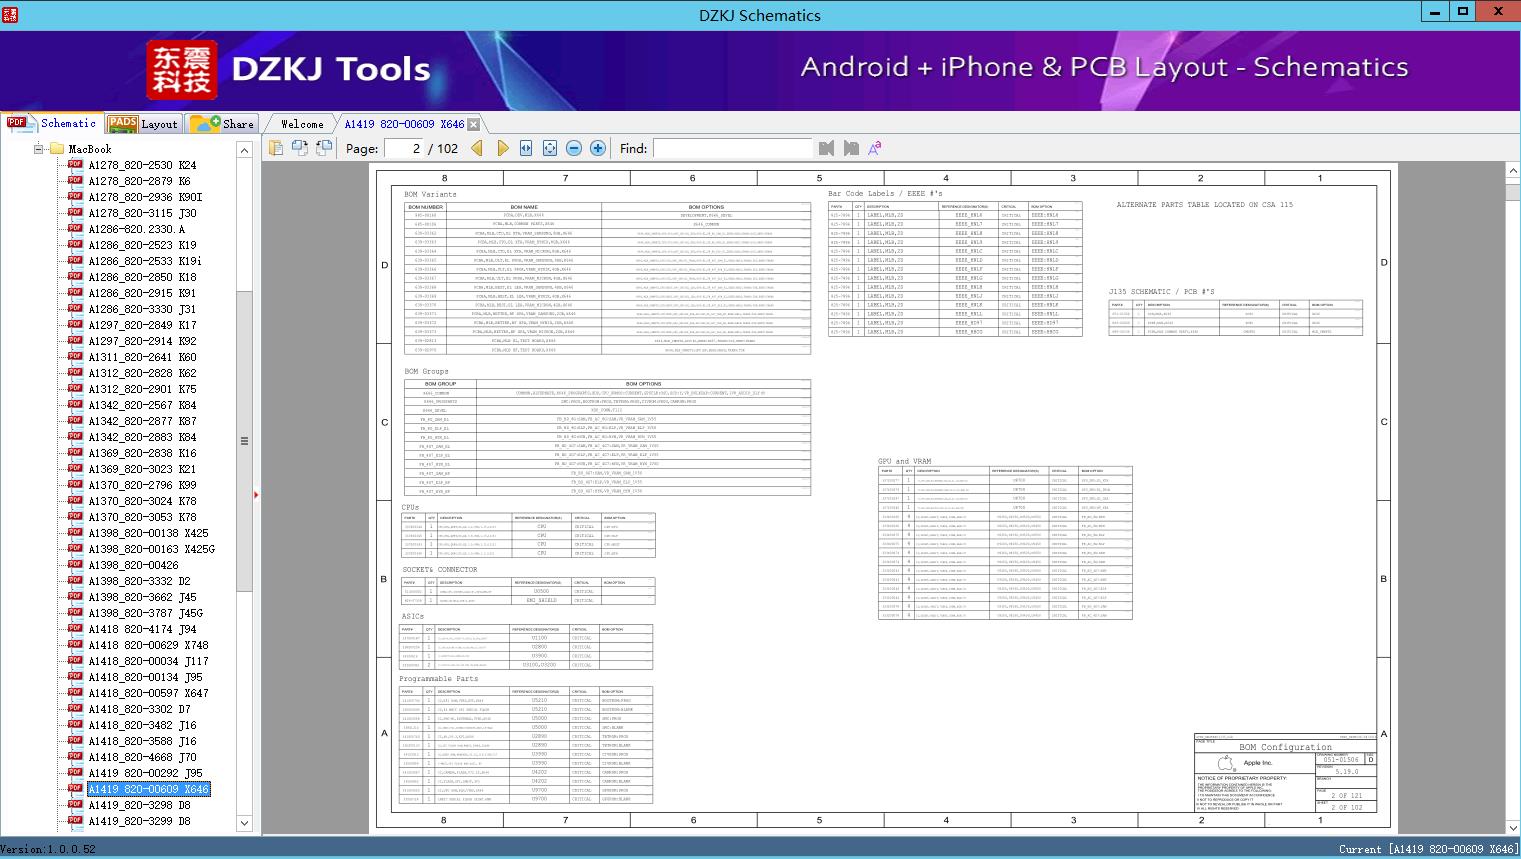
Task: Click document view scroll down arrow
Action: tap(1512, 828)
